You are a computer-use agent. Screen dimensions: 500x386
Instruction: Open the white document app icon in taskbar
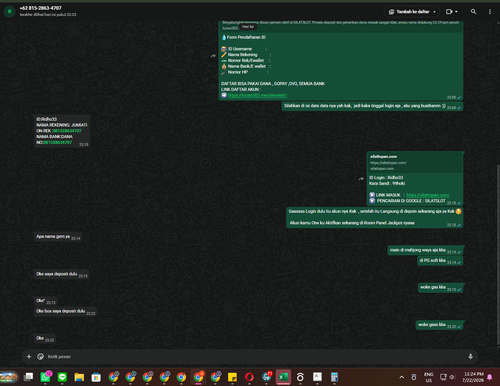pyautogui.click(x=317, y=377)
